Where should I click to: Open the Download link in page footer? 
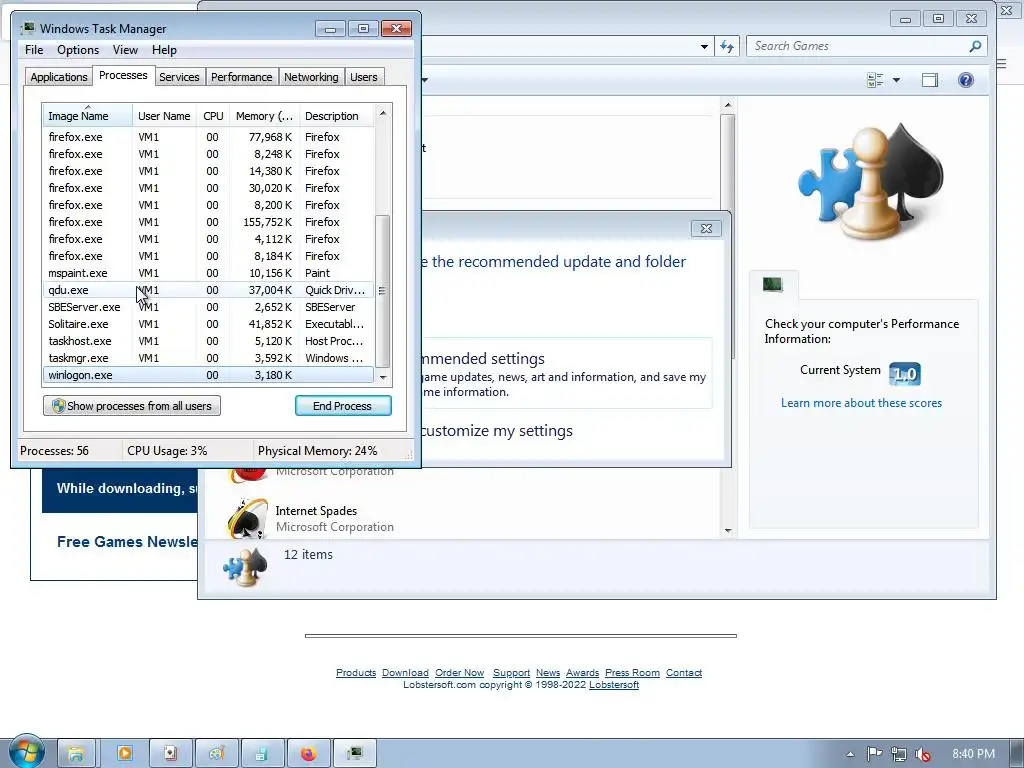[x=405, y=673]
